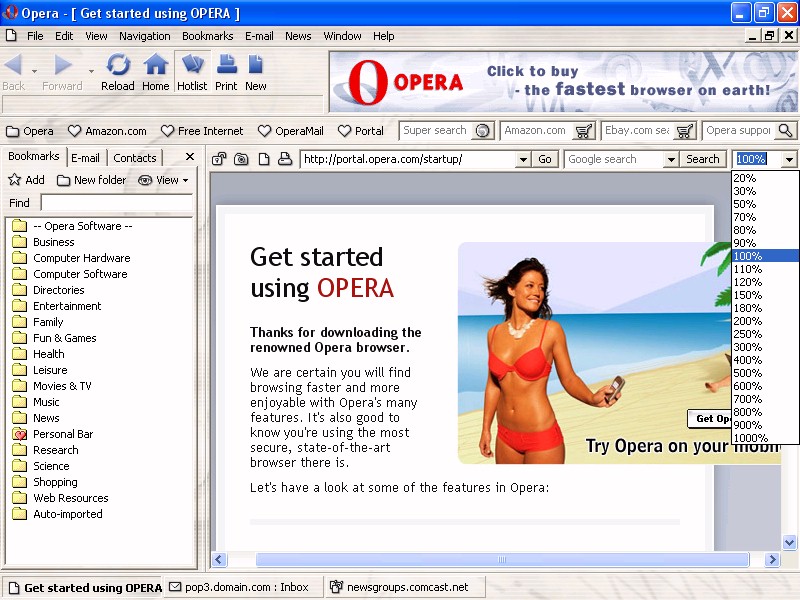Expand the Google search engine dropdown
Screen dimensions: 800x600
coord(671,159)
